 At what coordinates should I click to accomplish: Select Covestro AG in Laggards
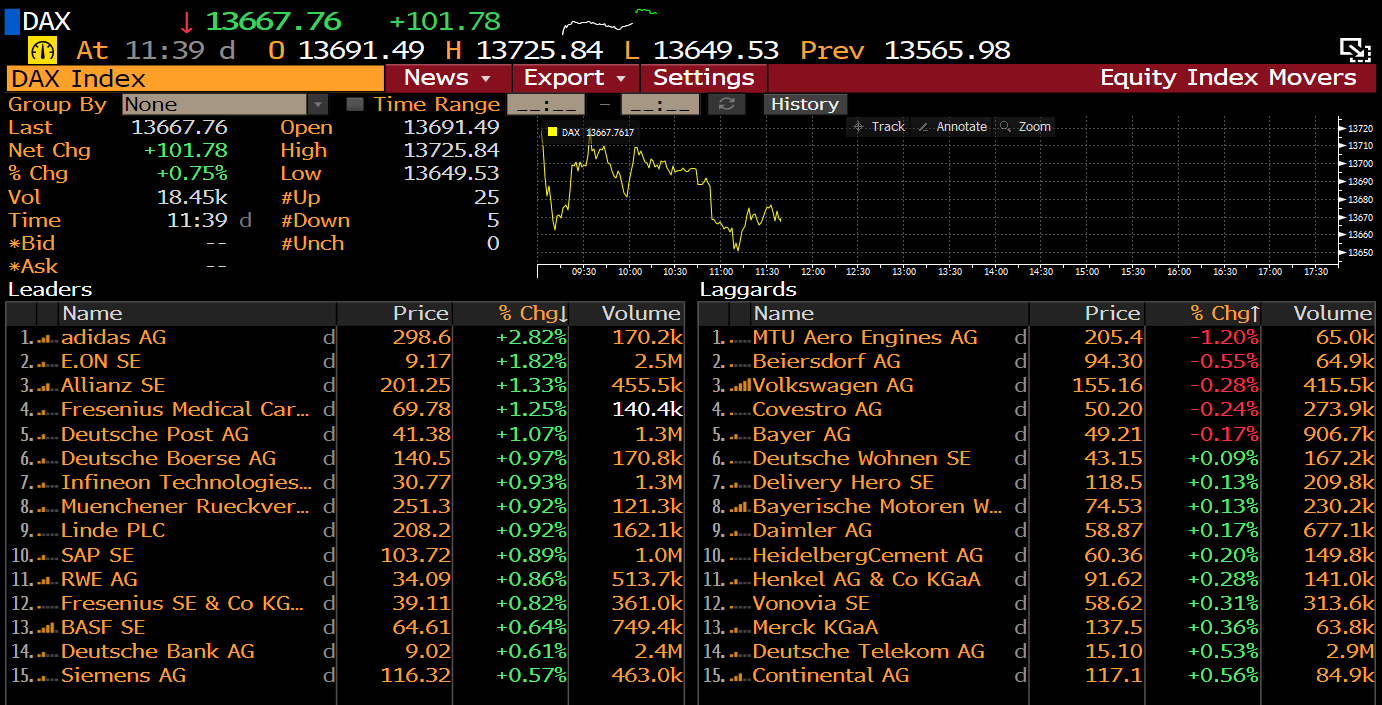(817, 410)
